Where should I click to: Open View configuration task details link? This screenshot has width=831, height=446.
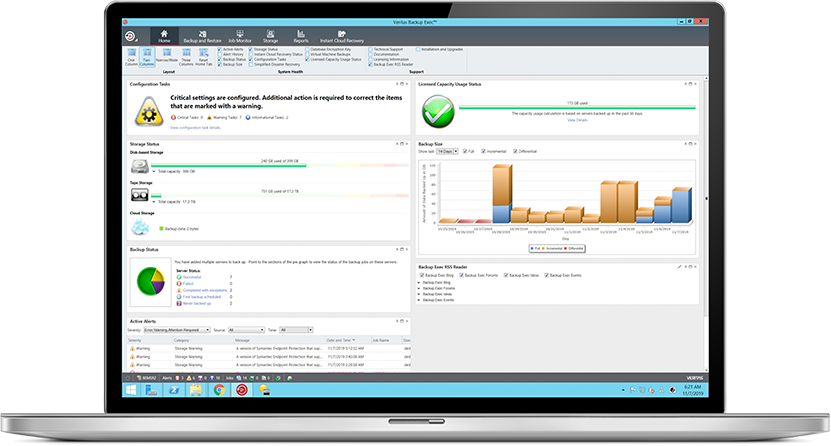(x=196, y=128)
